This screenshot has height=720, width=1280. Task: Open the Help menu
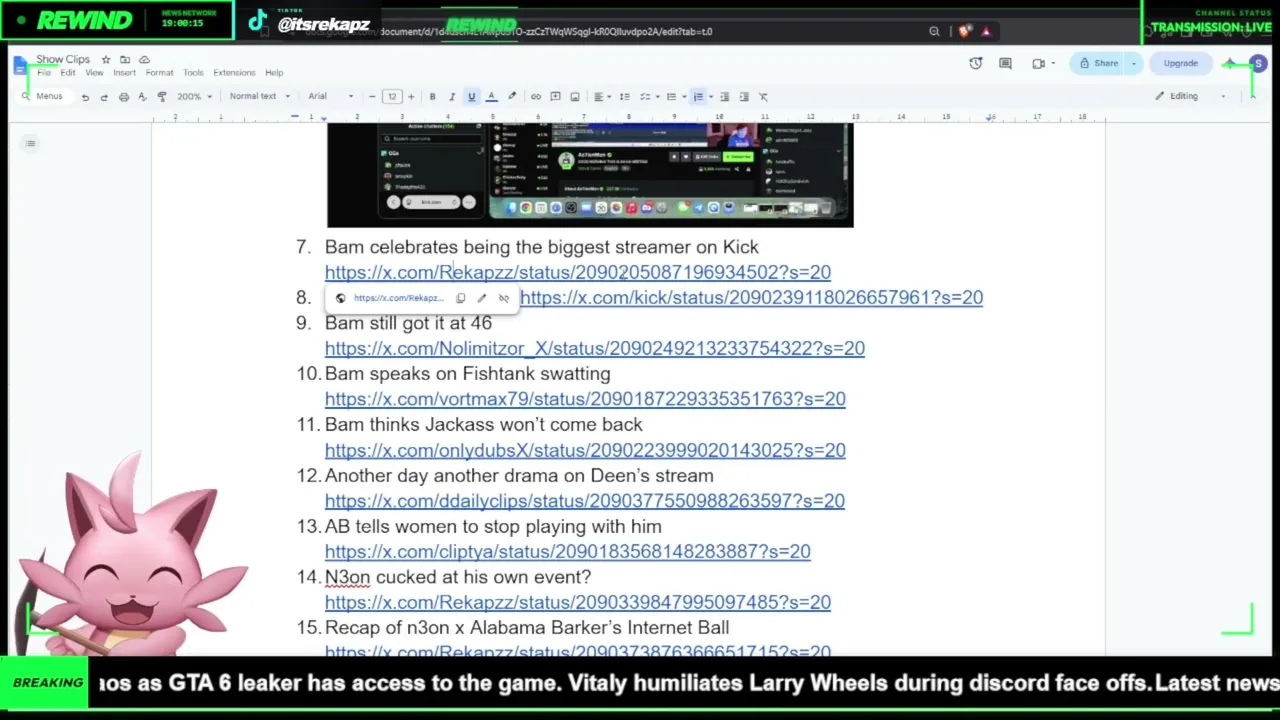[x=274, y=73]
